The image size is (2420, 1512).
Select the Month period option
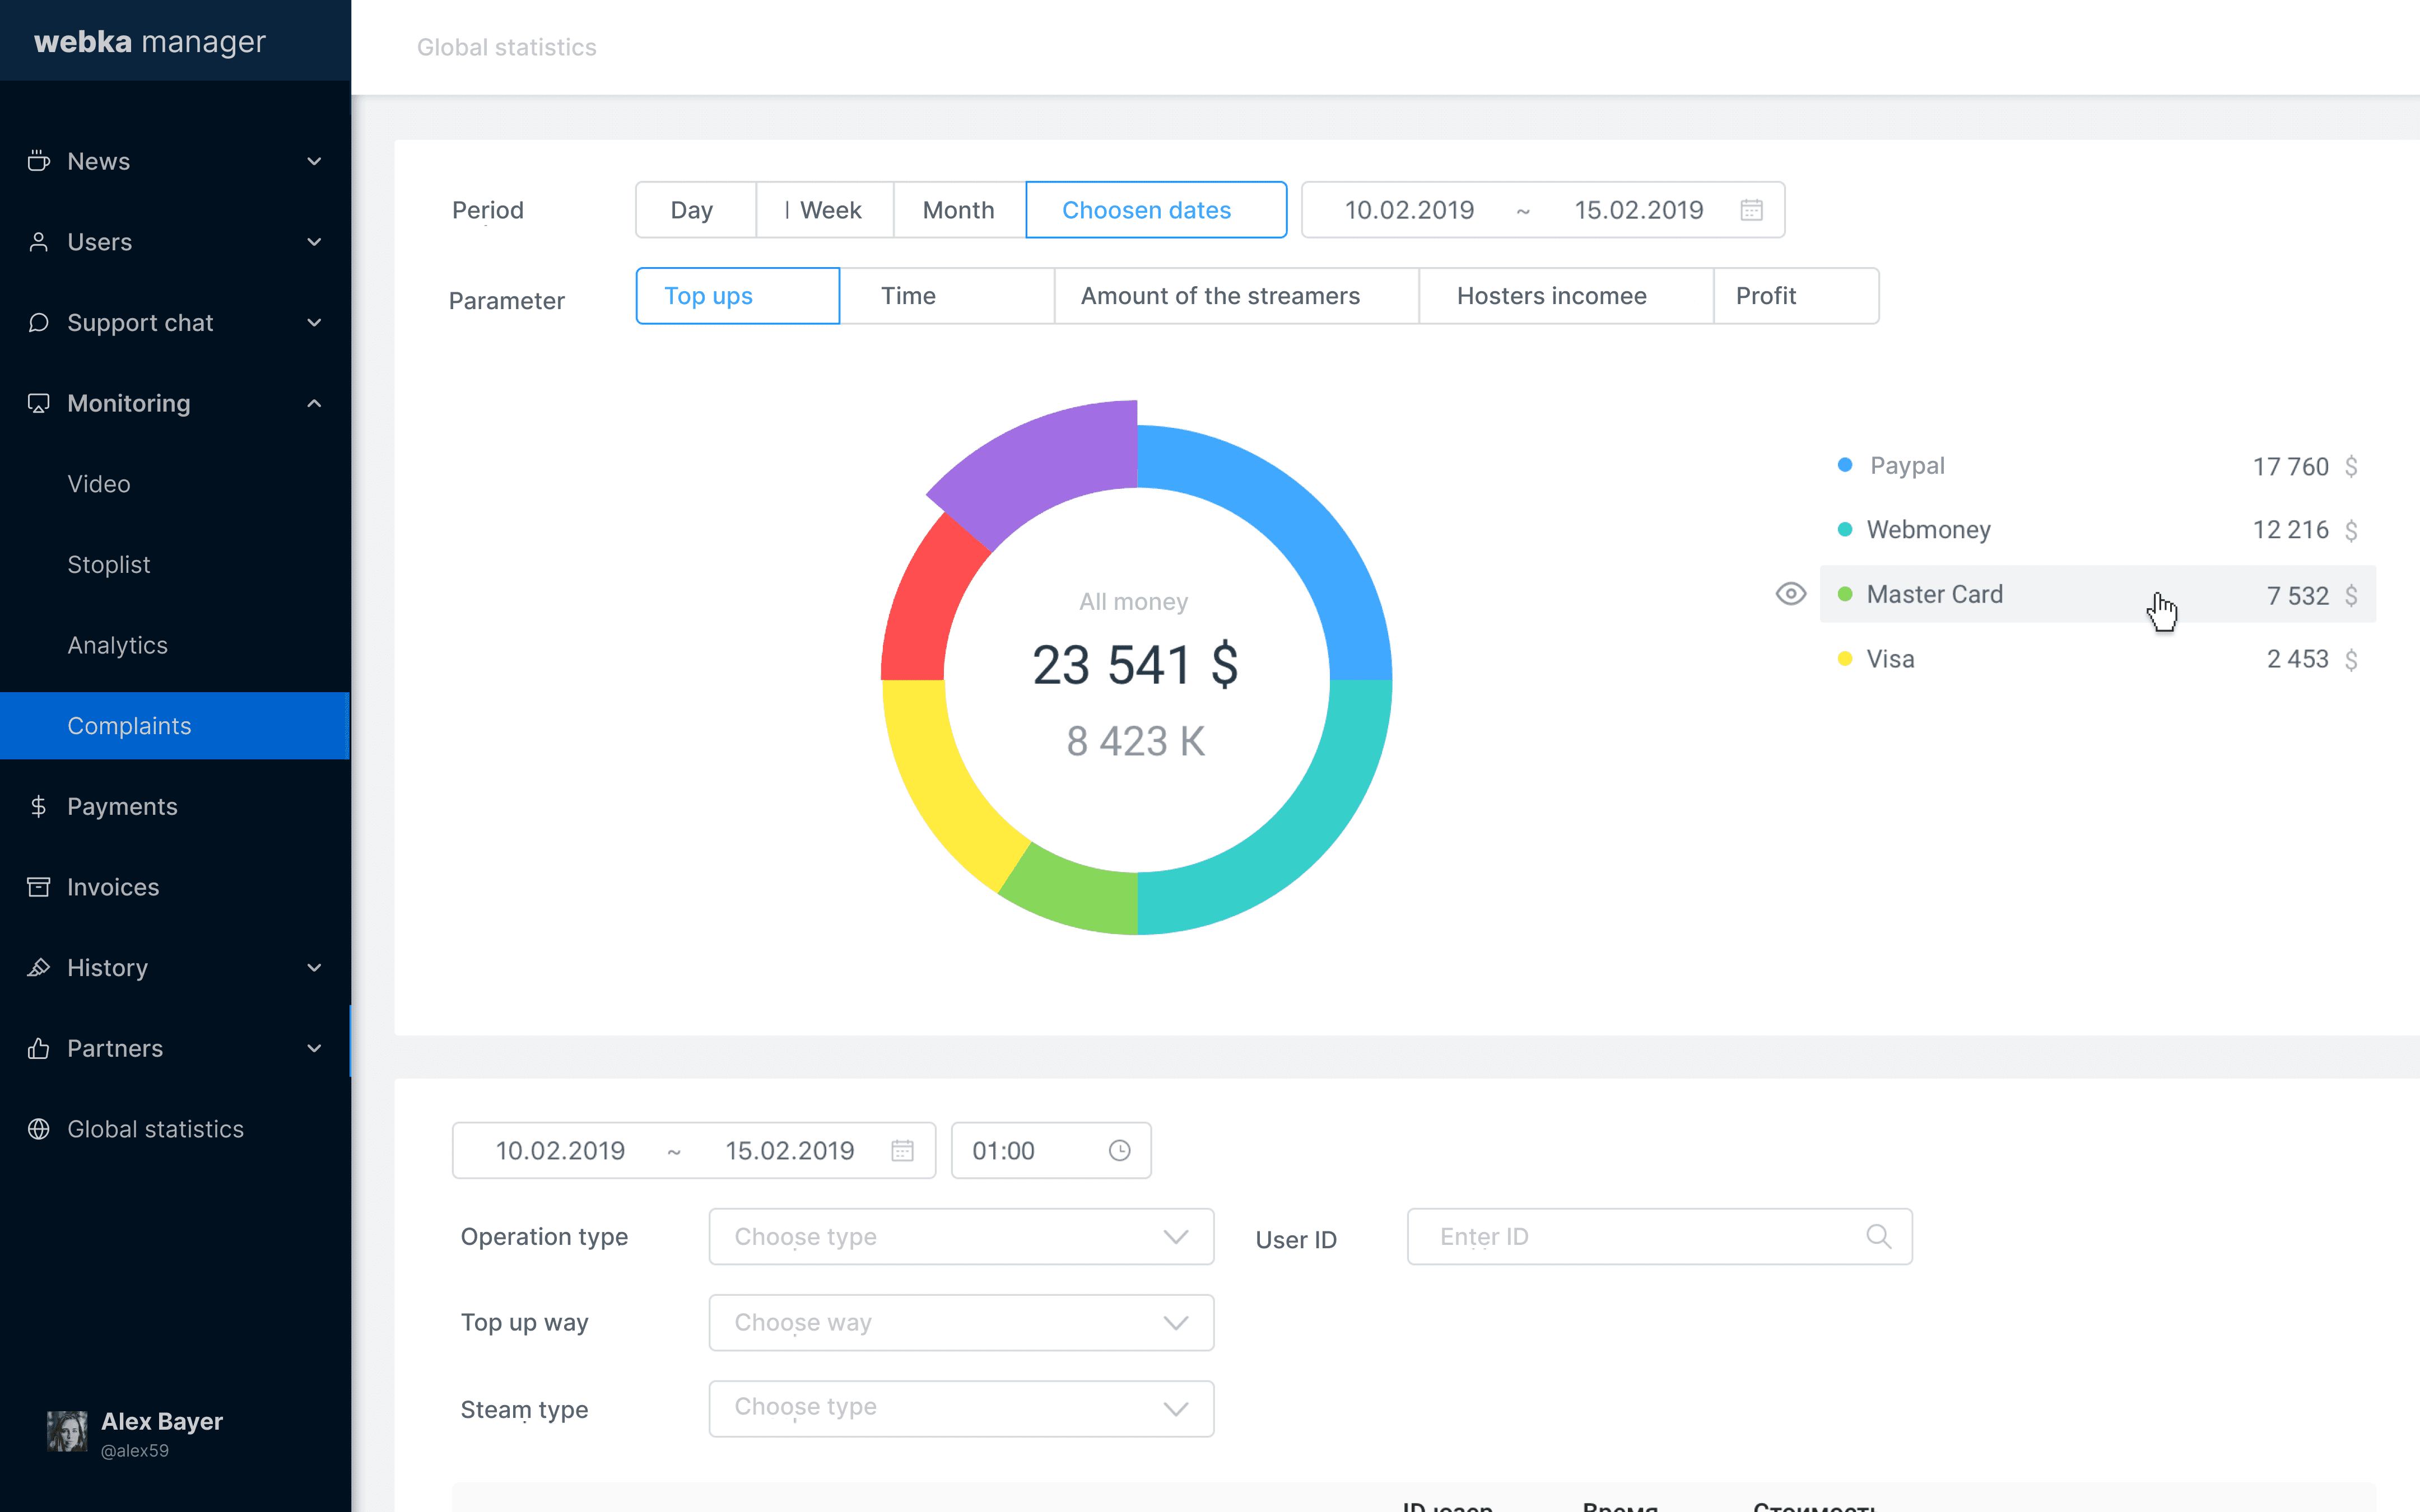958,210
